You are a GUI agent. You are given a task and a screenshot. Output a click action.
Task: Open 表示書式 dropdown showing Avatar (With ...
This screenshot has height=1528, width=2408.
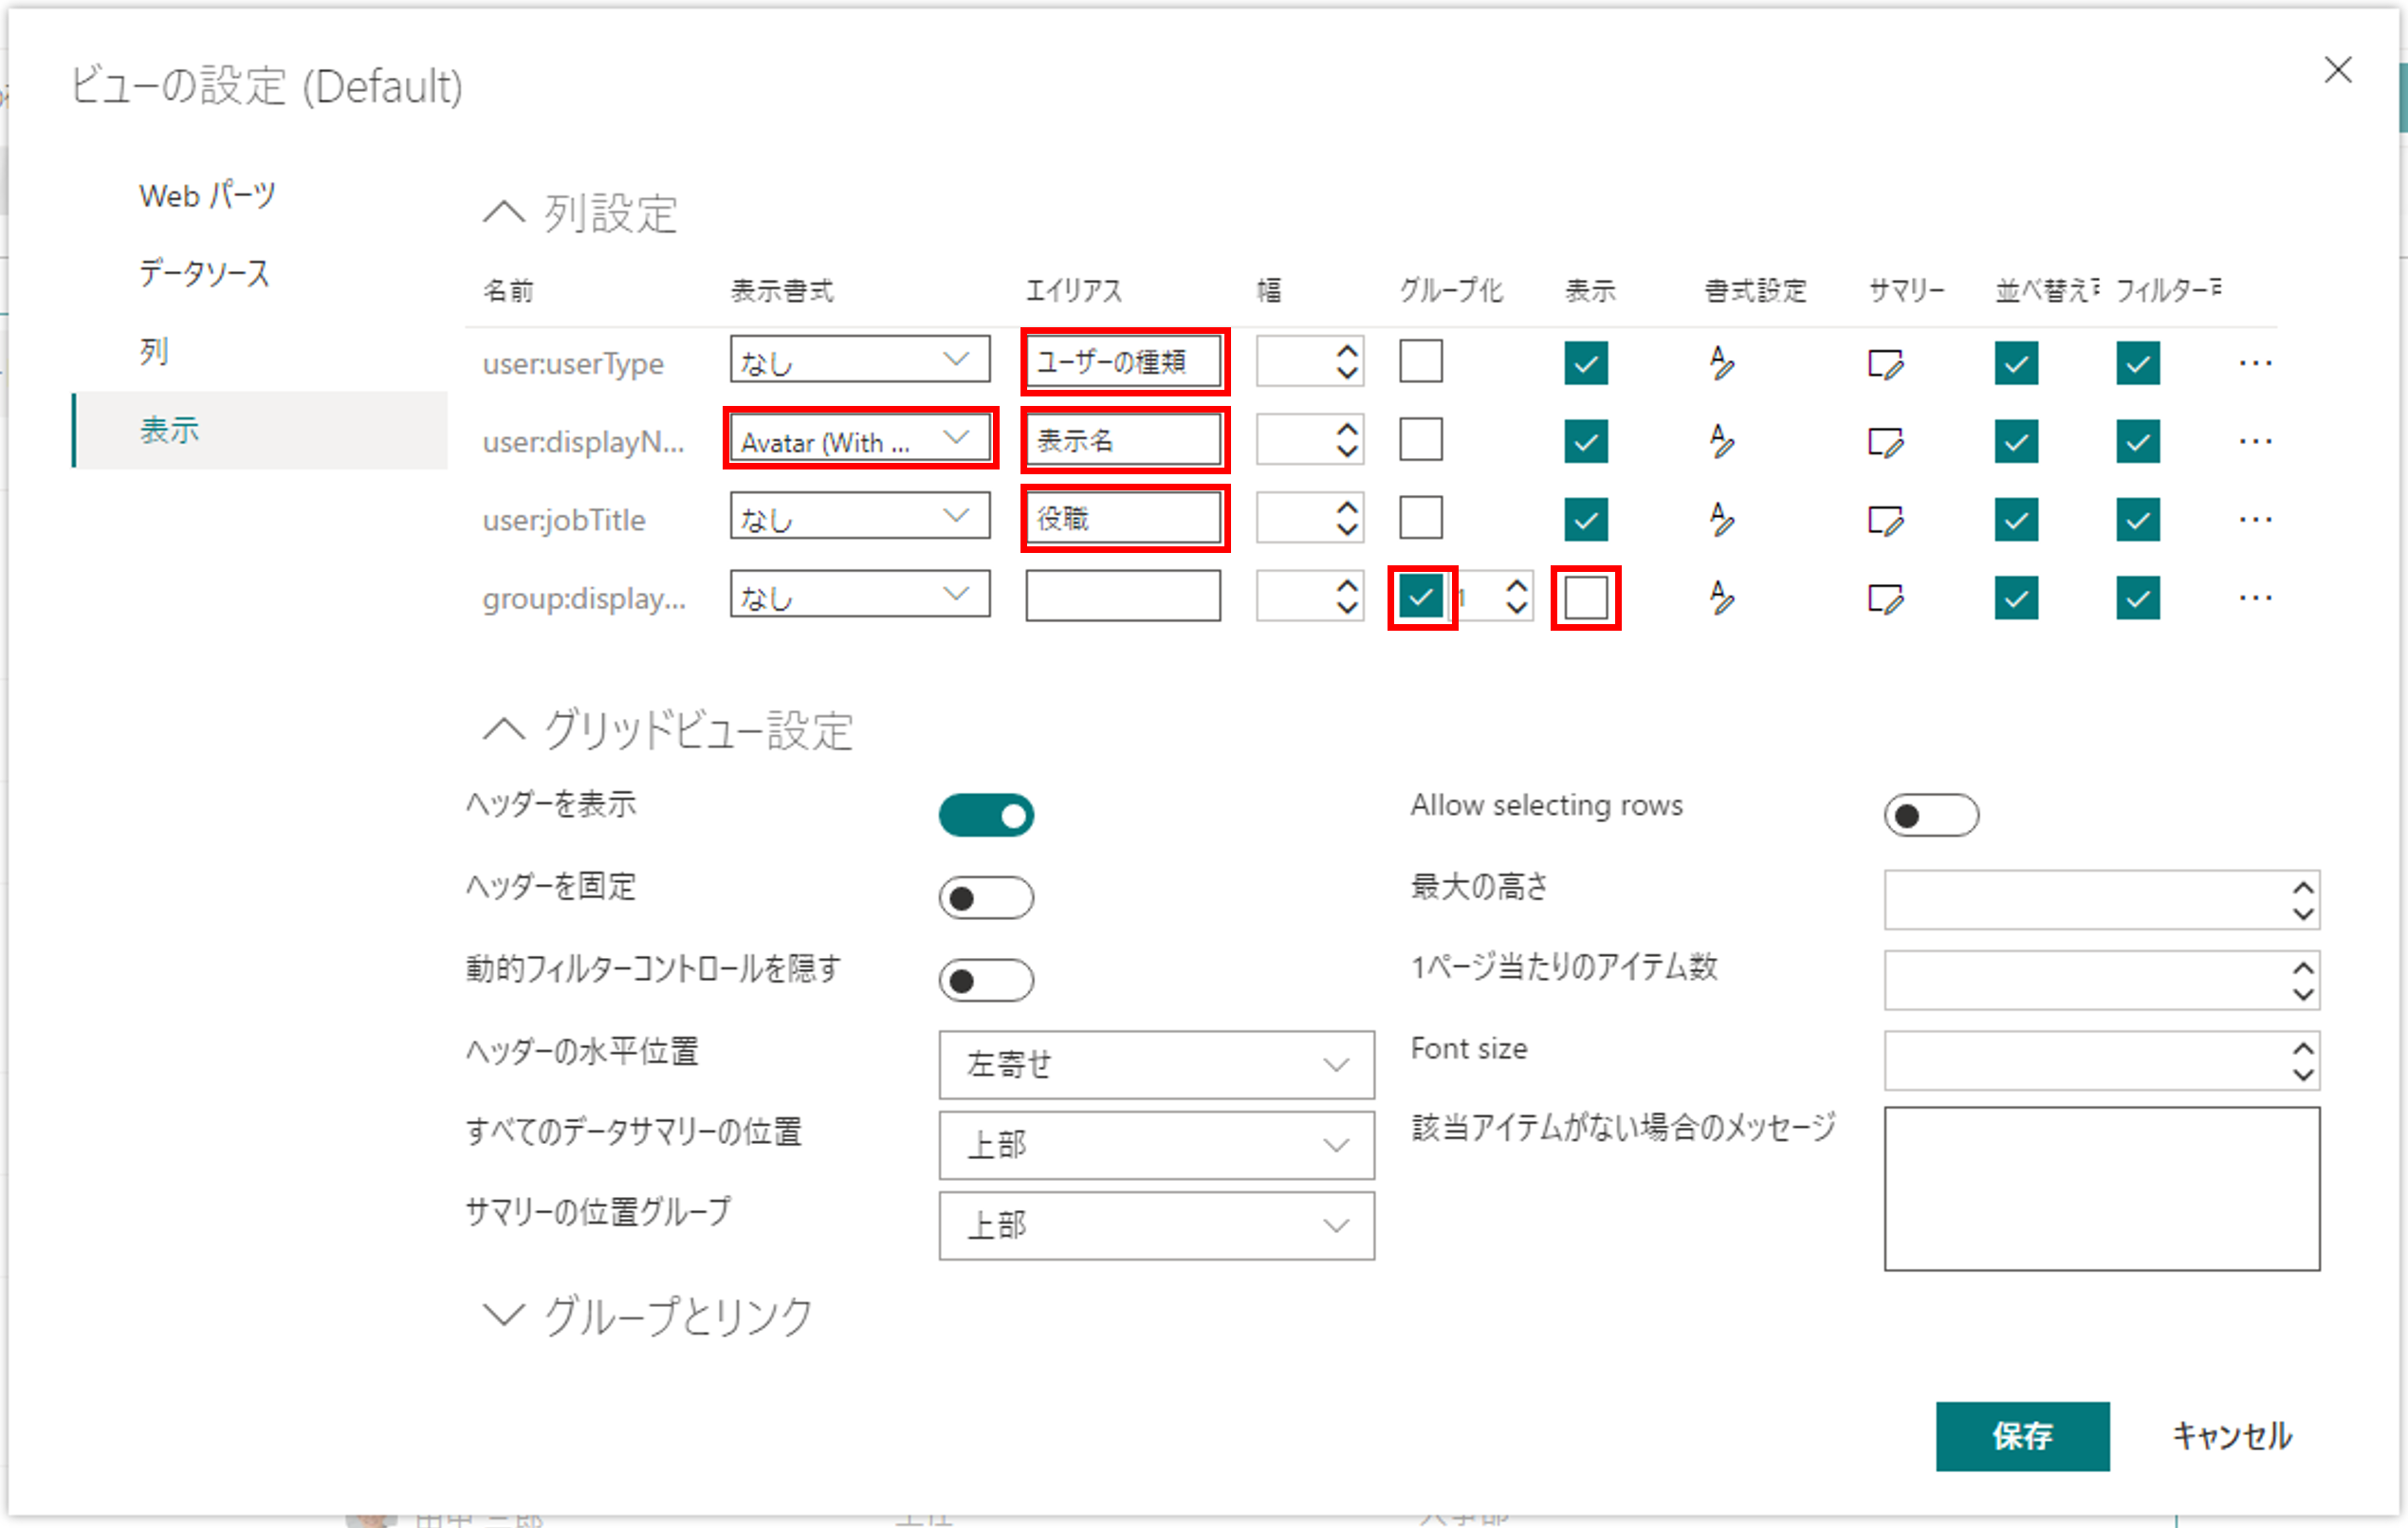coord(859,440)
